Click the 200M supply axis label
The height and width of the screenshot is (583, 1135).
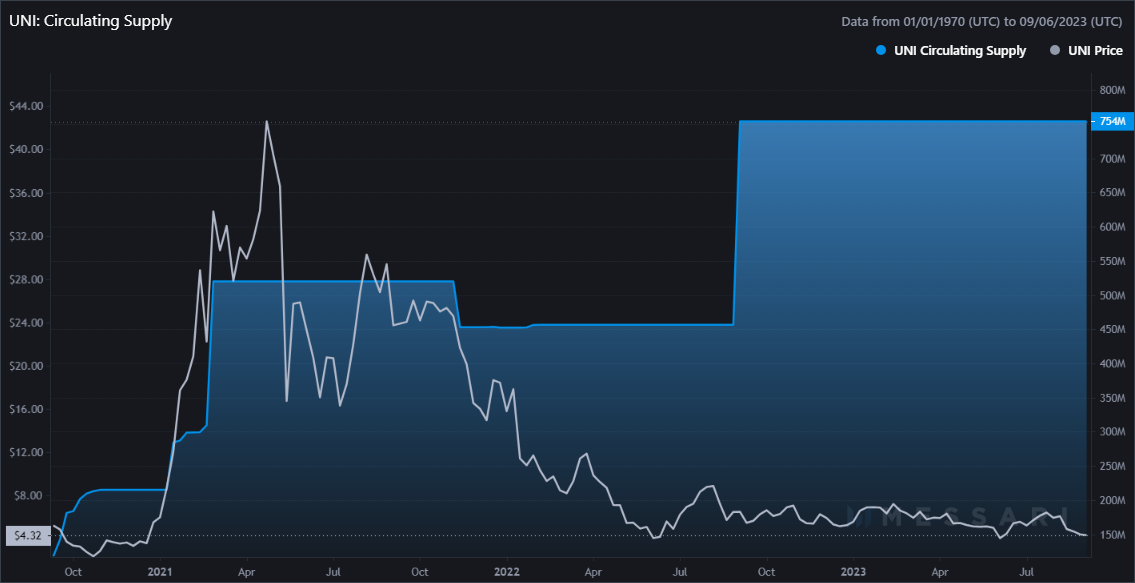coord(1113,501)
